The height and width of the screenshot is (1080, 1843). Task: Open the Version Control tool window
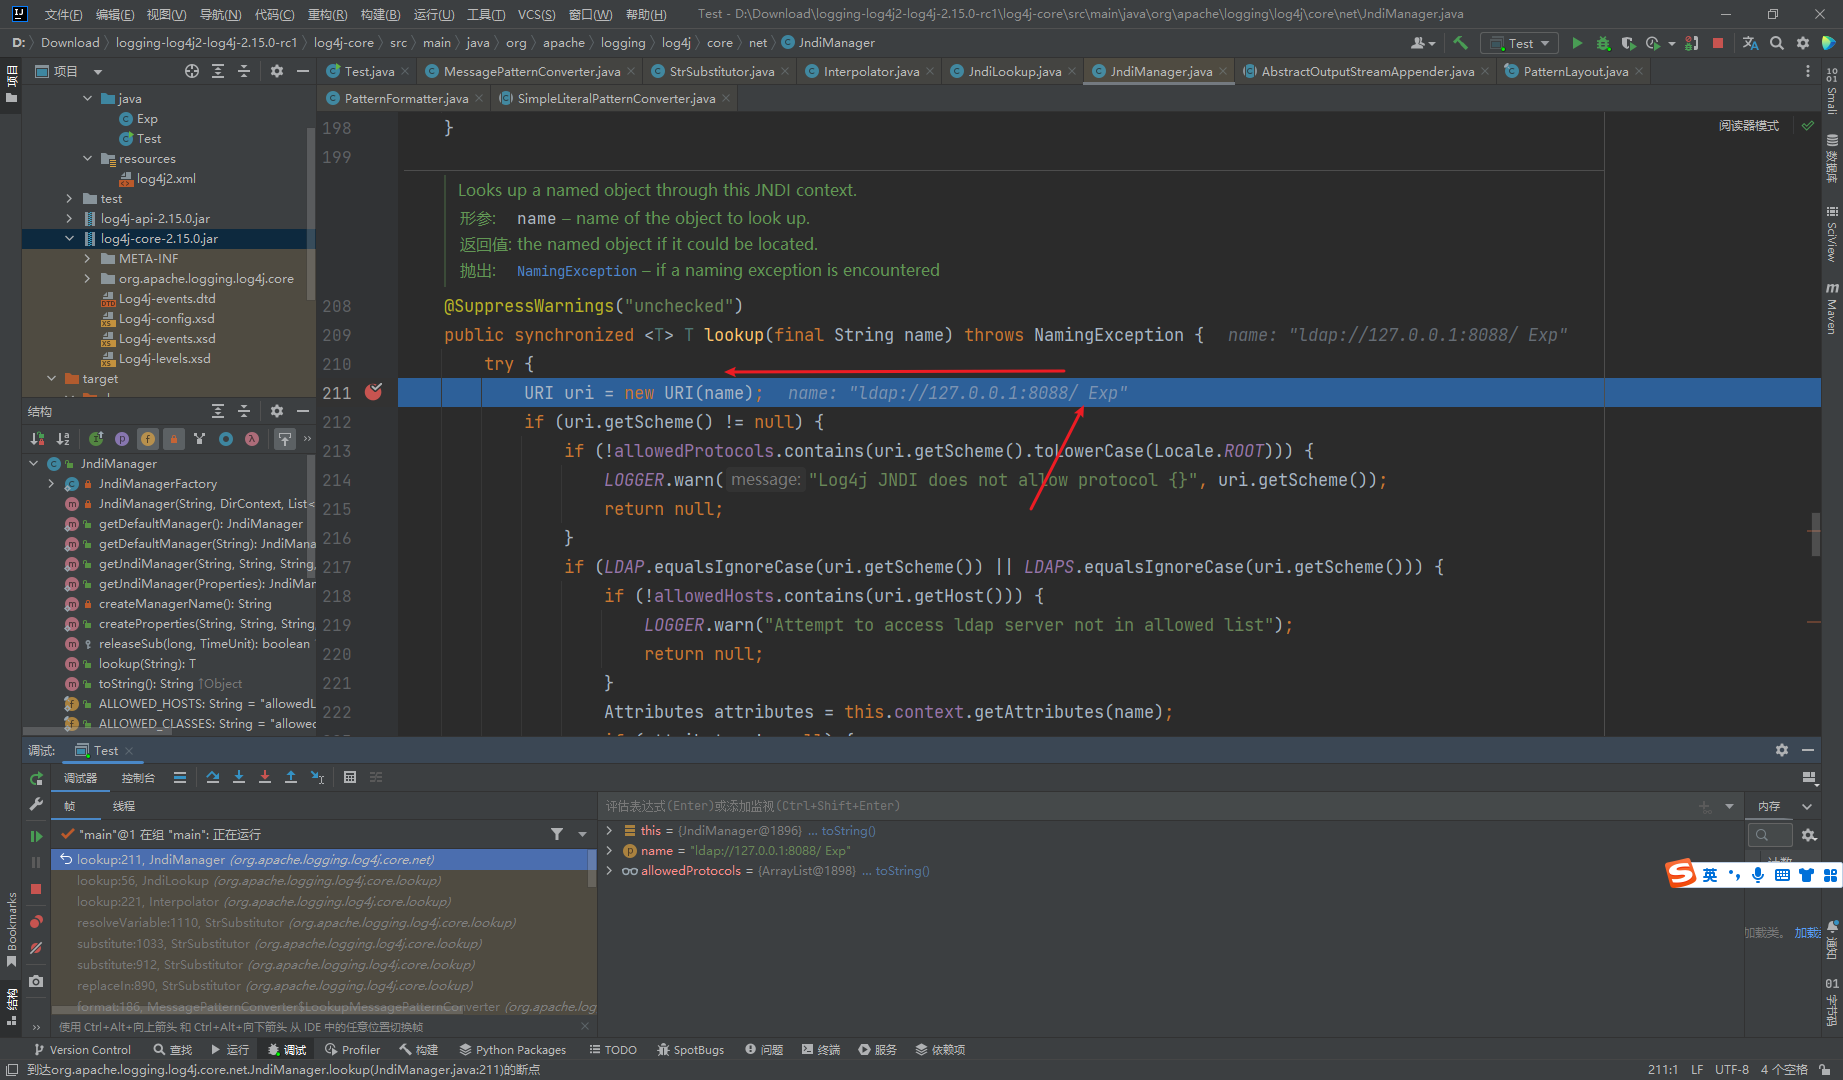coord(82,1050)
